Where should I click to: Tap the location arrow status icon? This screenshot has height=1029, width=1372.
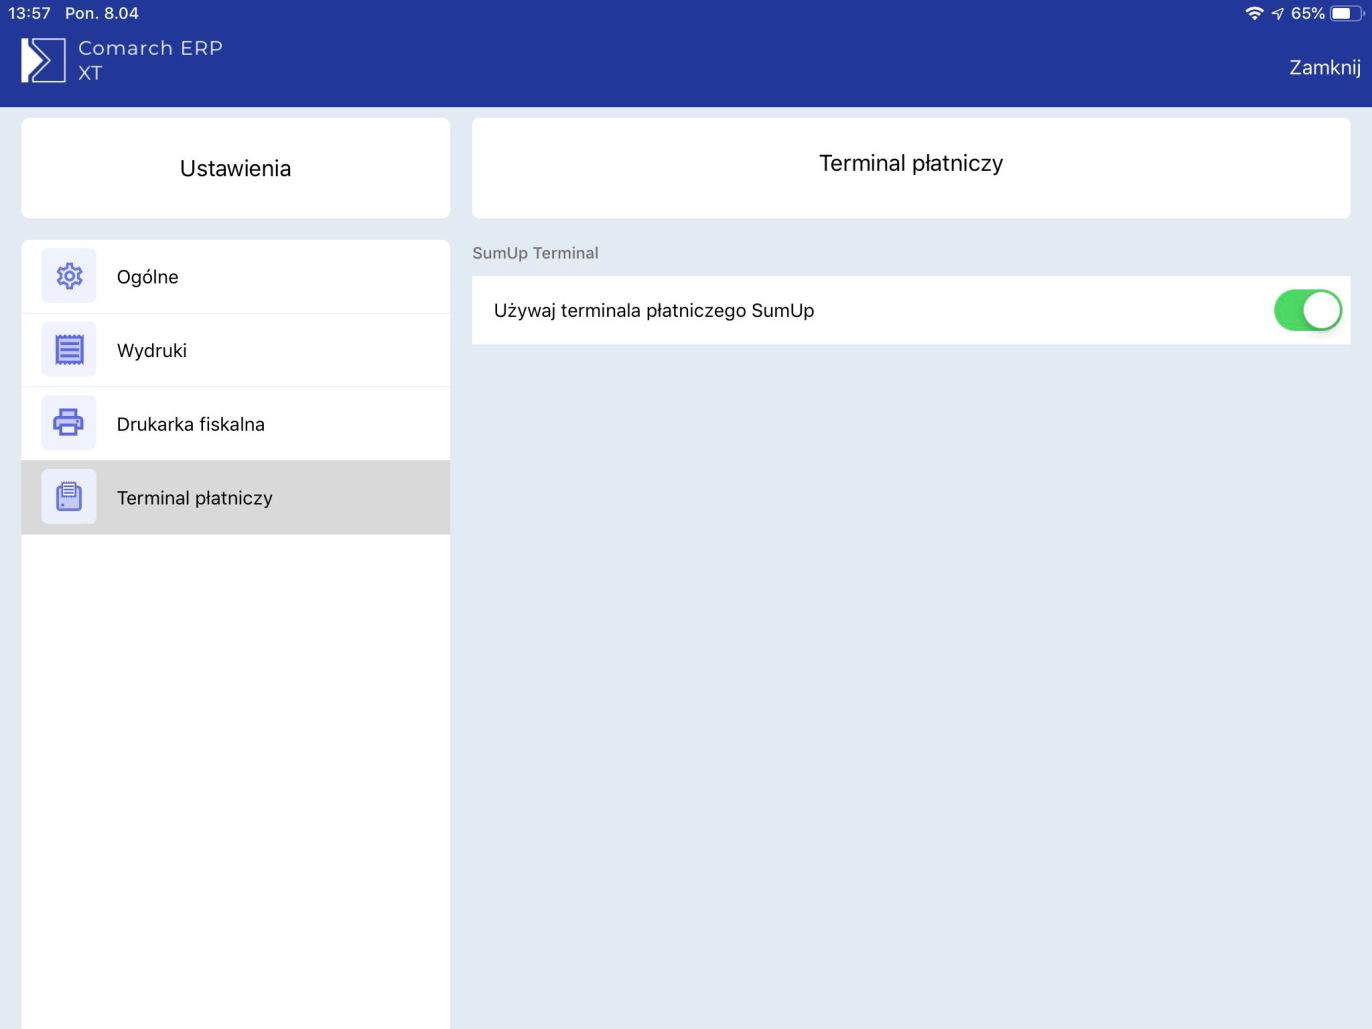(x=1278, y=13)
